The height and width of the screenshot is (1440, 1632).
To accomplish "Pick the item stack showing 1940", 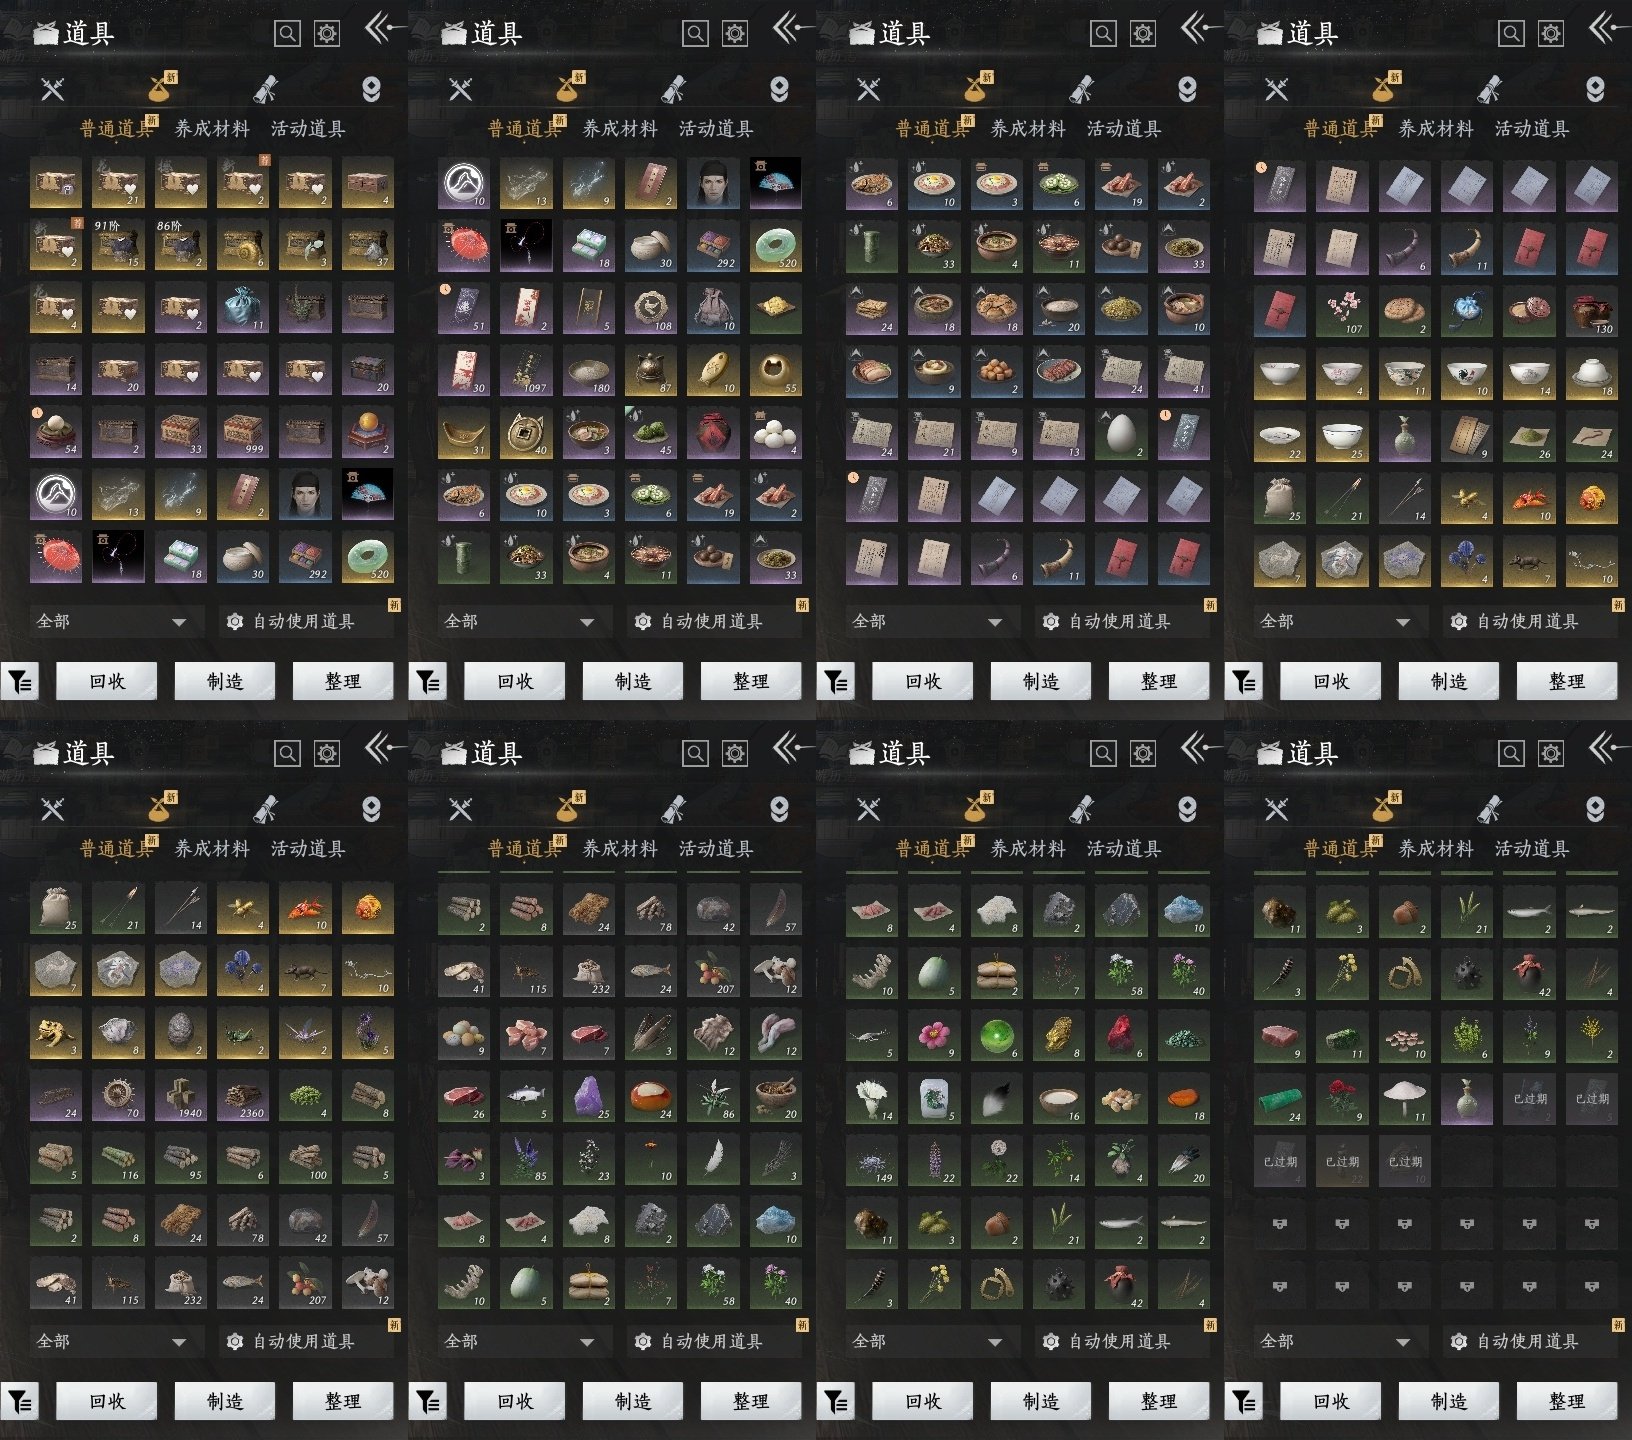I will 180,1097.
